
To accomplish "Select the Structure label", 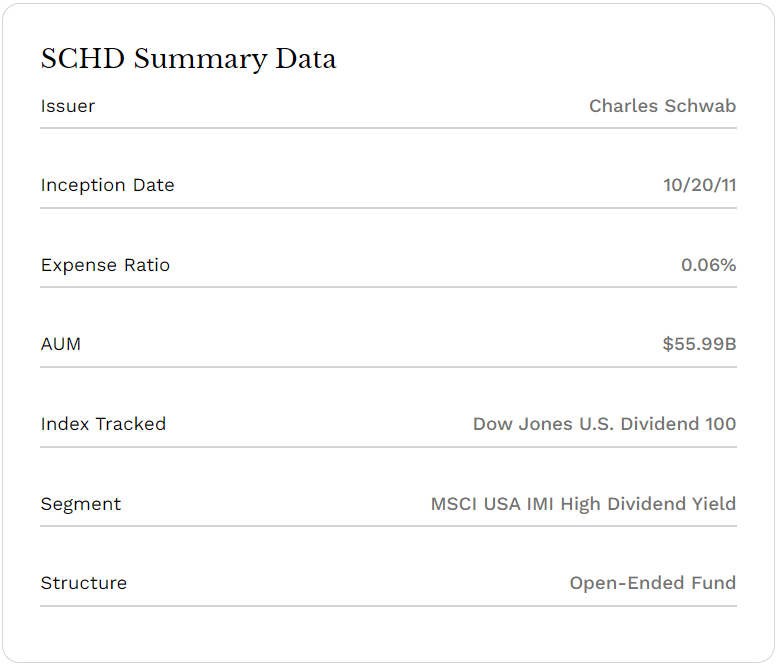I will coord(84,583).
